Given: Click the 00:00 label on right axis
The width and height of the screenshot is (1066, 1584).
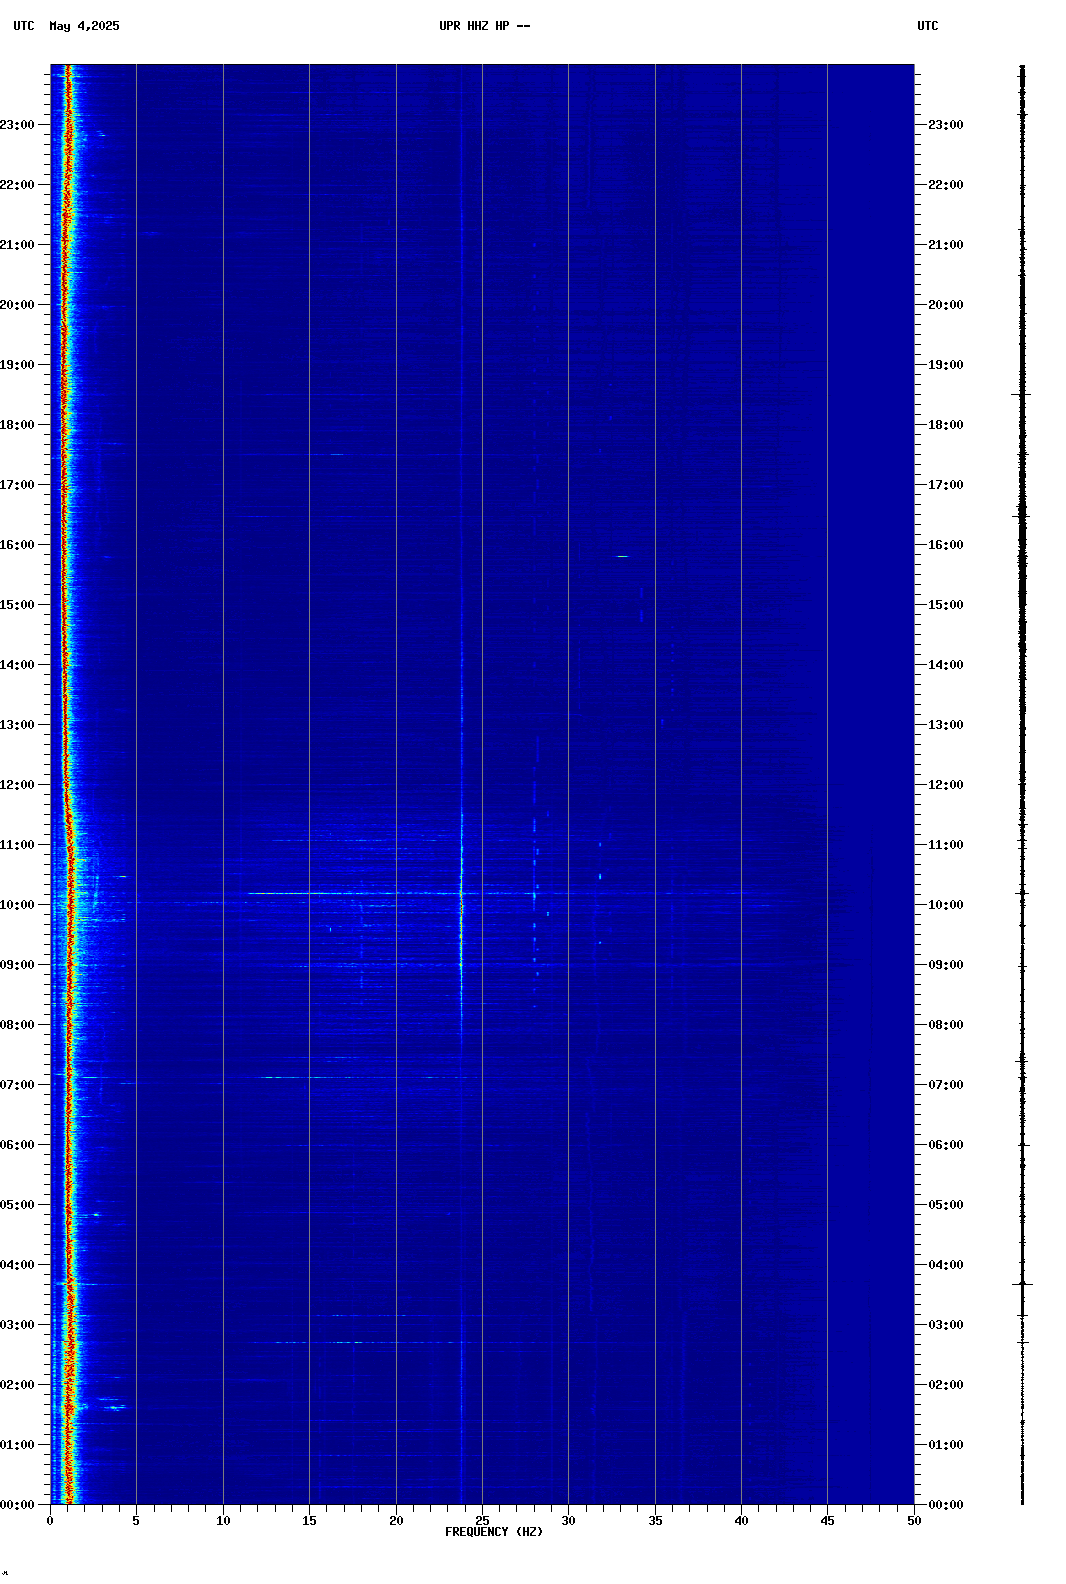Looking at the screenshot, I should point(945,1505).
